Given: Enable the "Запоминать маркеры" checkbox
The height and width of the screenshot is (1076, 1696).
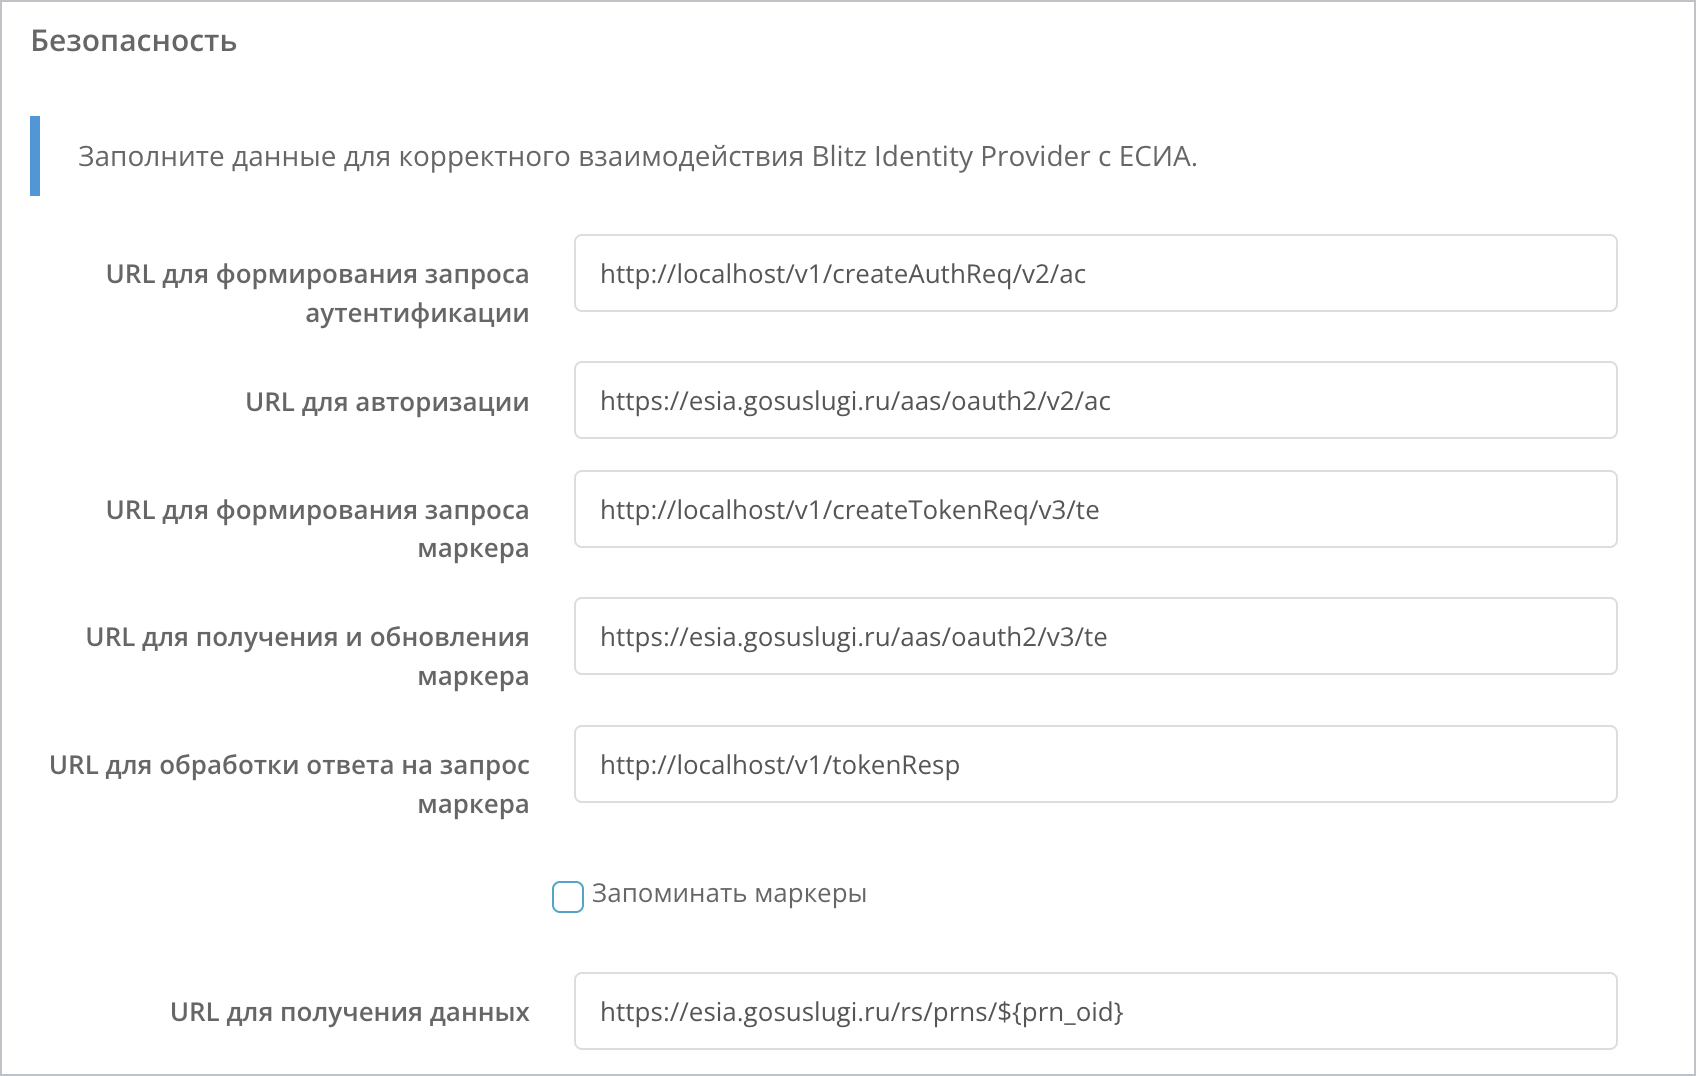Looking at the screenshot, I should pos(567,896).
